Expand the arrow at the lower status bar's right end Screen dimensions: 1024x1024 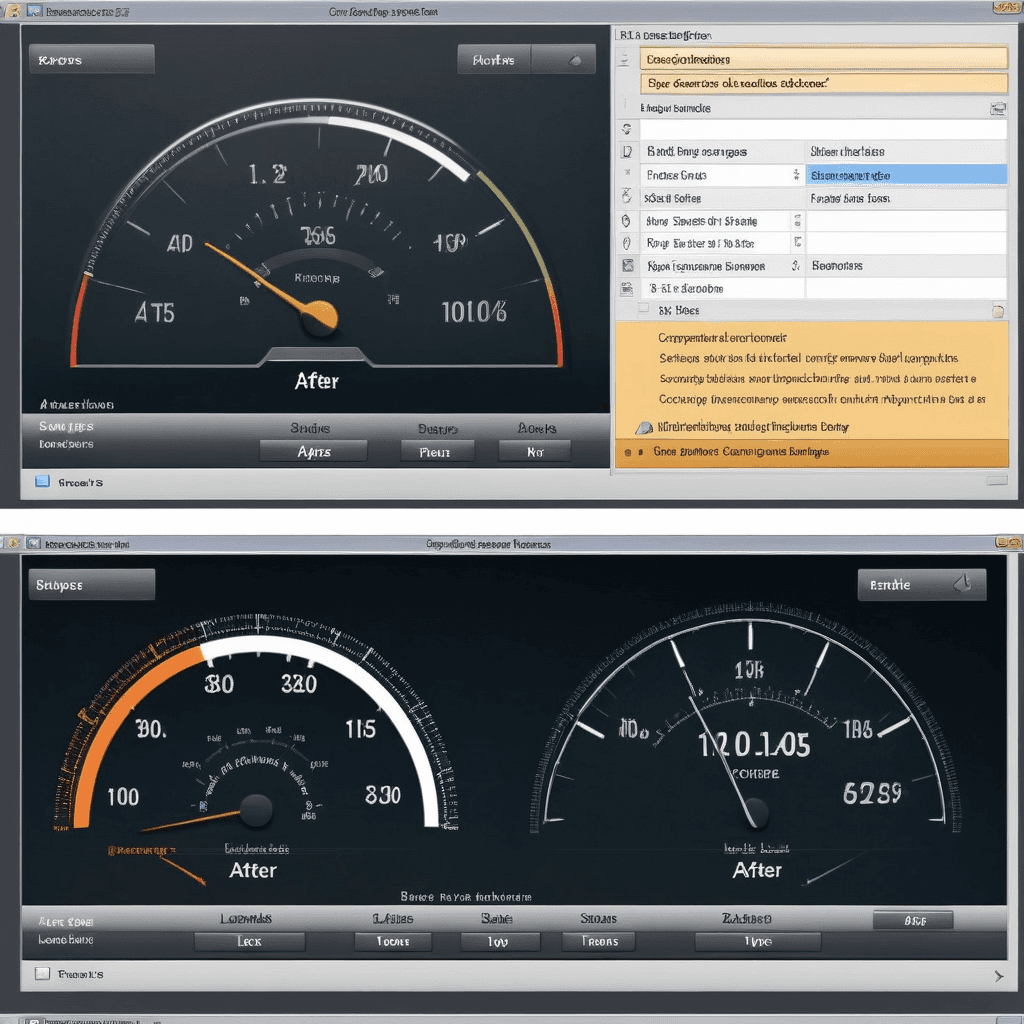click(998, 975)
